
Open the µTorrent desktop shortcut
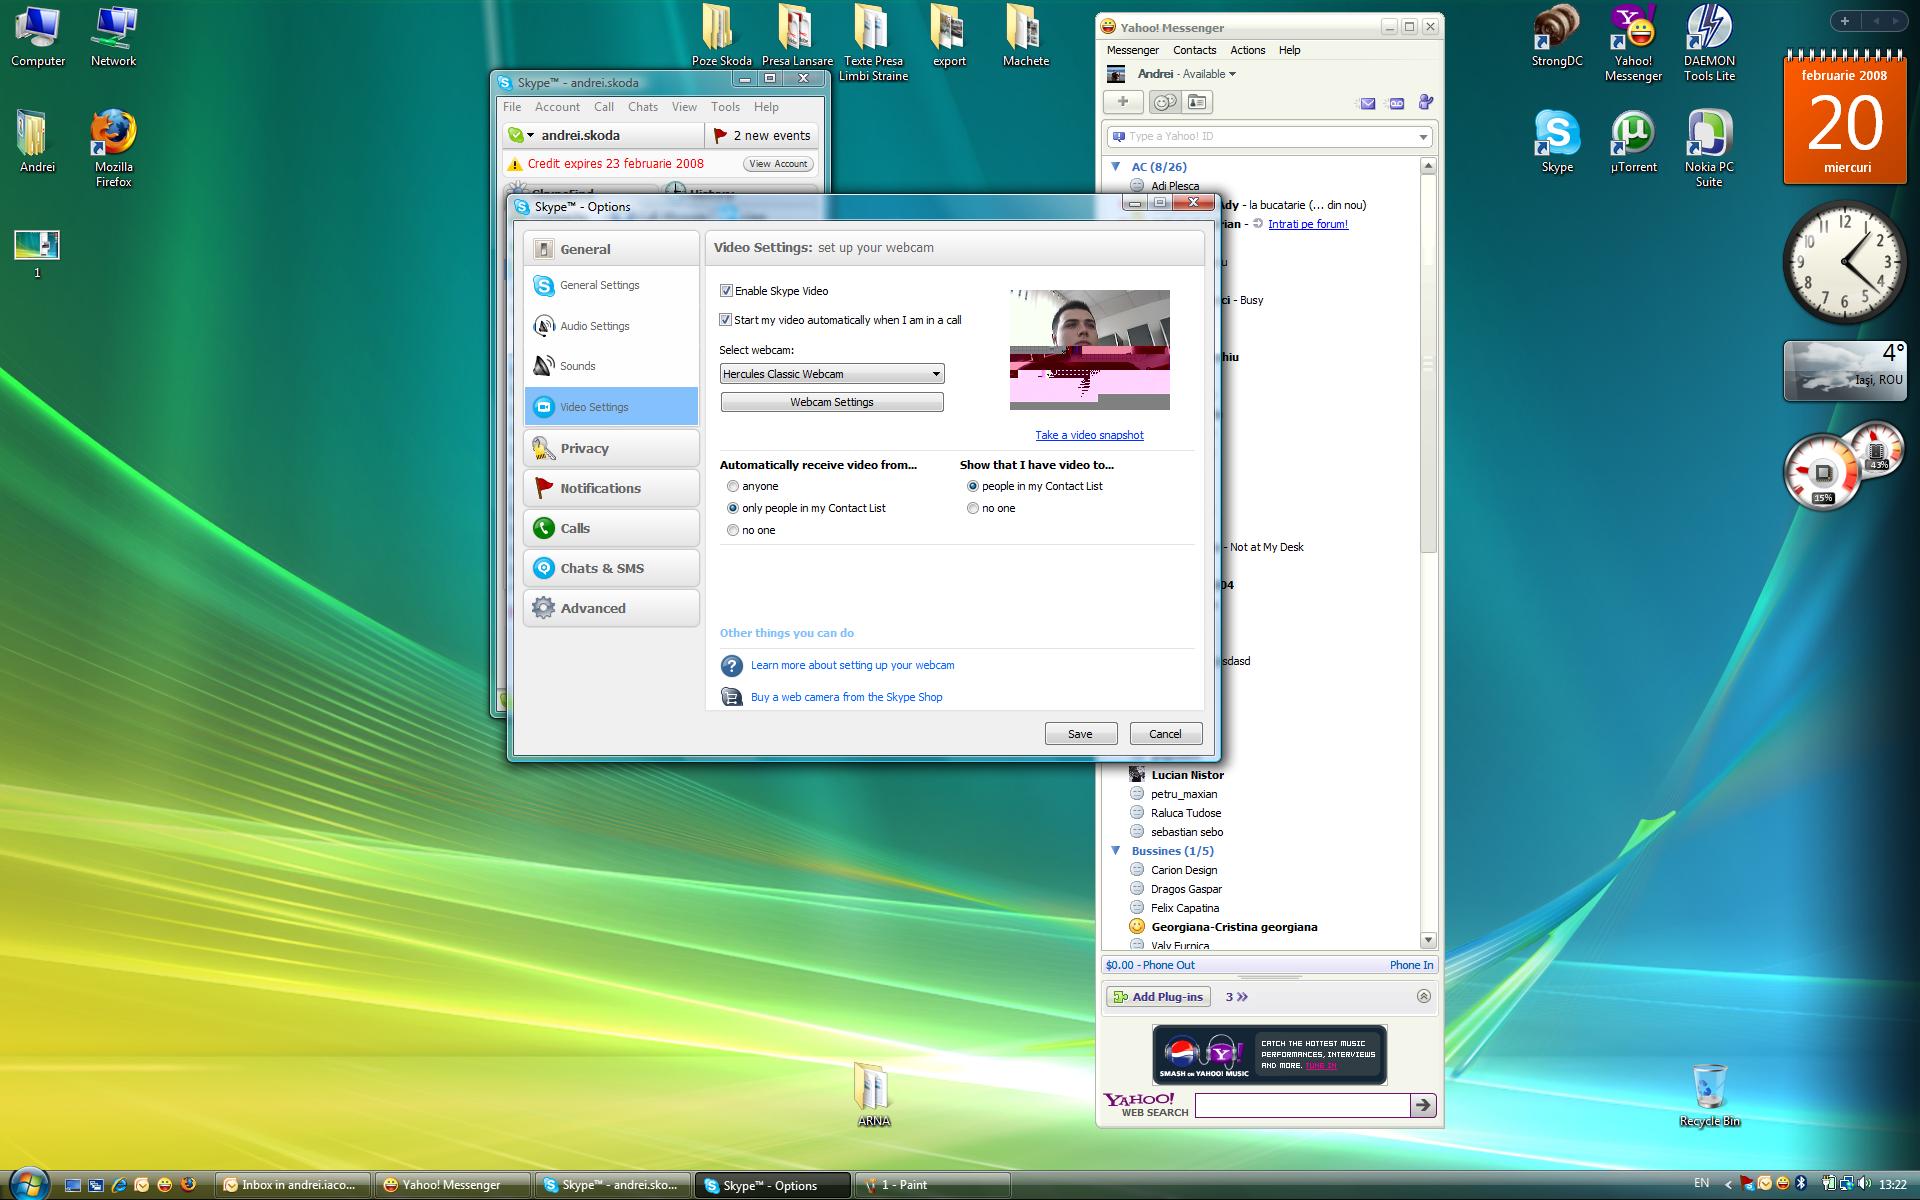(1633, 142)
